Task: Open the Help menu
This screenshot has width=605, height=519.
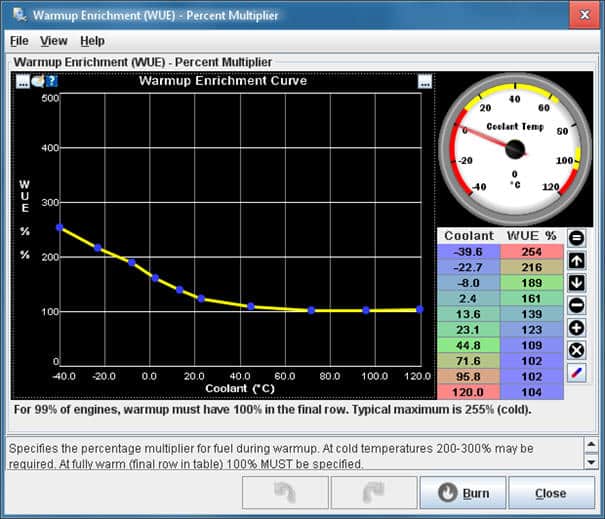Action: coord(92,41)
